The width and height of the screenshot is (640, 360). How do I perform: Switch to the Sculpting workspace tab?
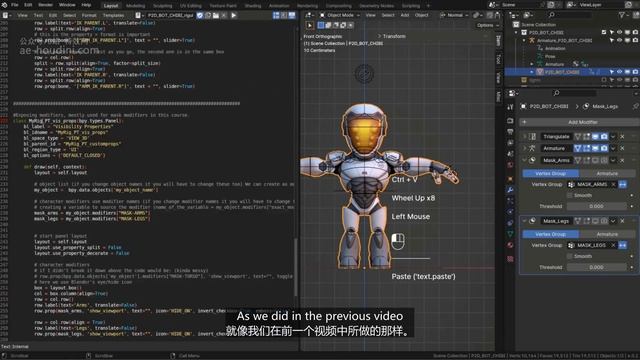coord(162,6)
